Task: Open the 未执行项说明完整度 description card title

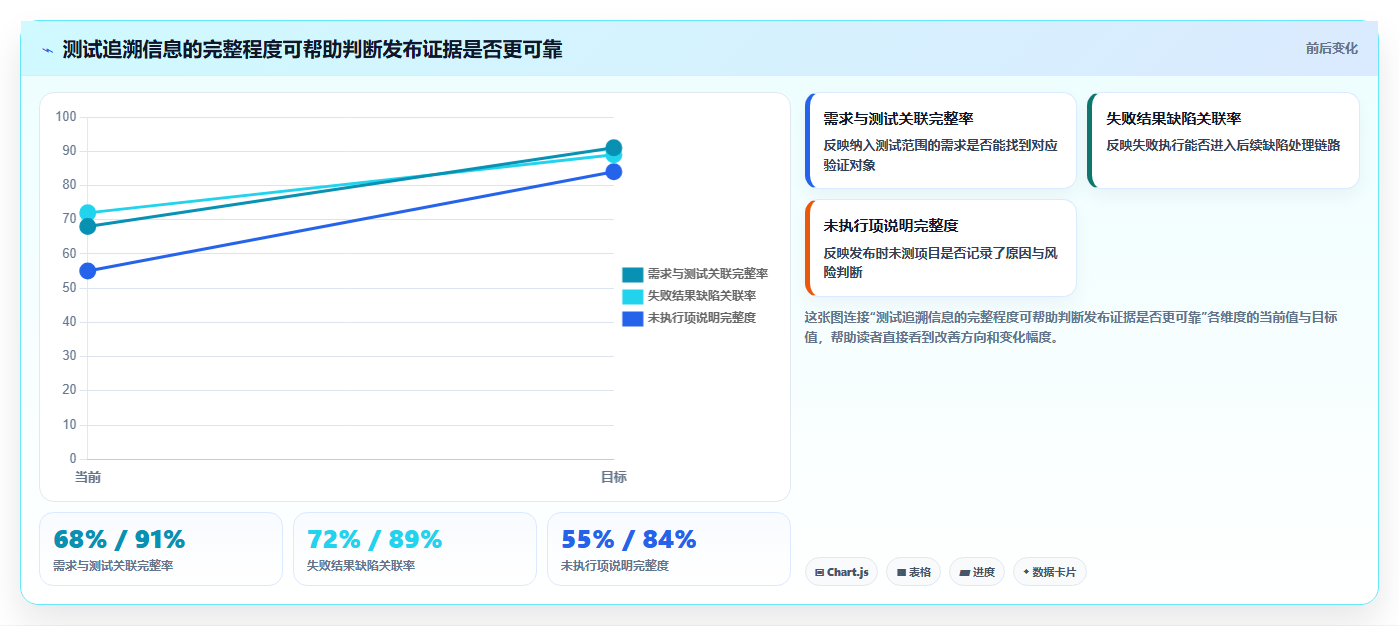Action: click(x=891, y=226)
